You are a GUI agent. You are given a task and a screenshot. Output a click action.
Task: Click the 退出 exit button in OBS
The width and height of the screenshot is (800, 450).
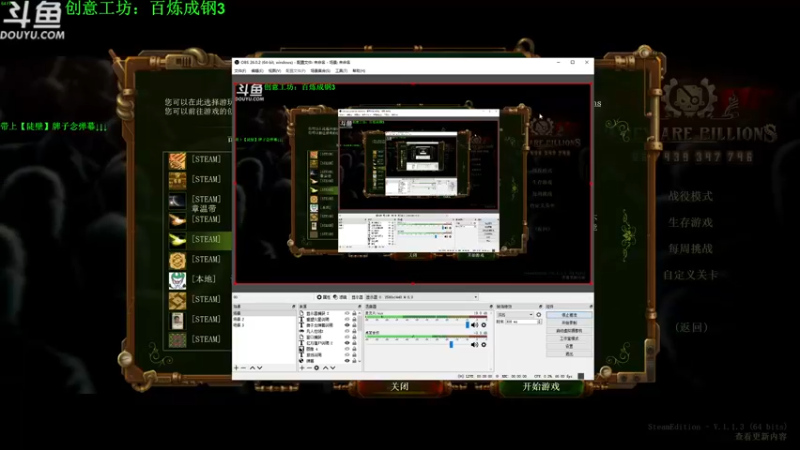569,354
